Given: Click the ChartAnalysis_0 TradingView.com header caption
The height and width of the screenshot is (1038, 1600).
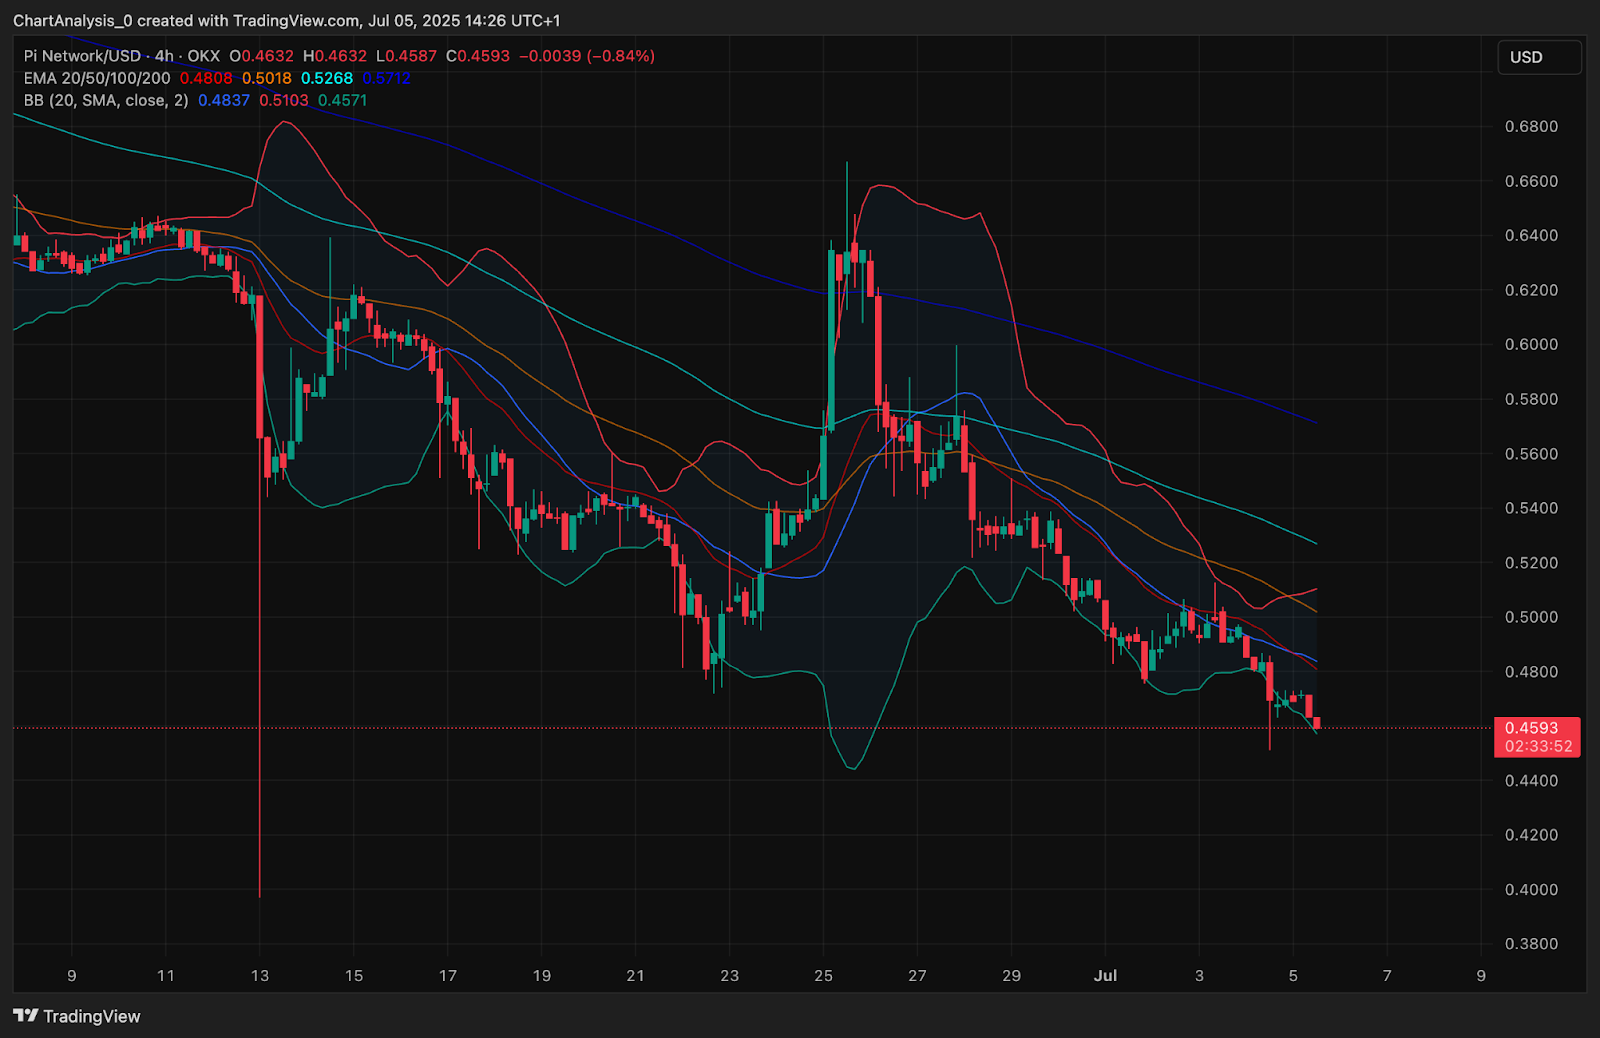Looking at the screenshot, I should 287,20.
